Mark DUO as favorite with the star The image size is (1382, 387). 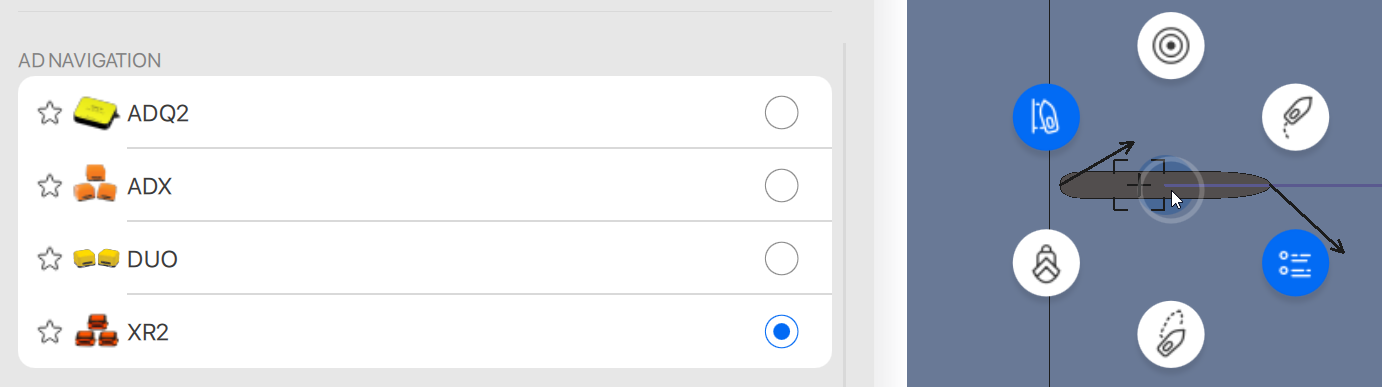pos(50,259)
